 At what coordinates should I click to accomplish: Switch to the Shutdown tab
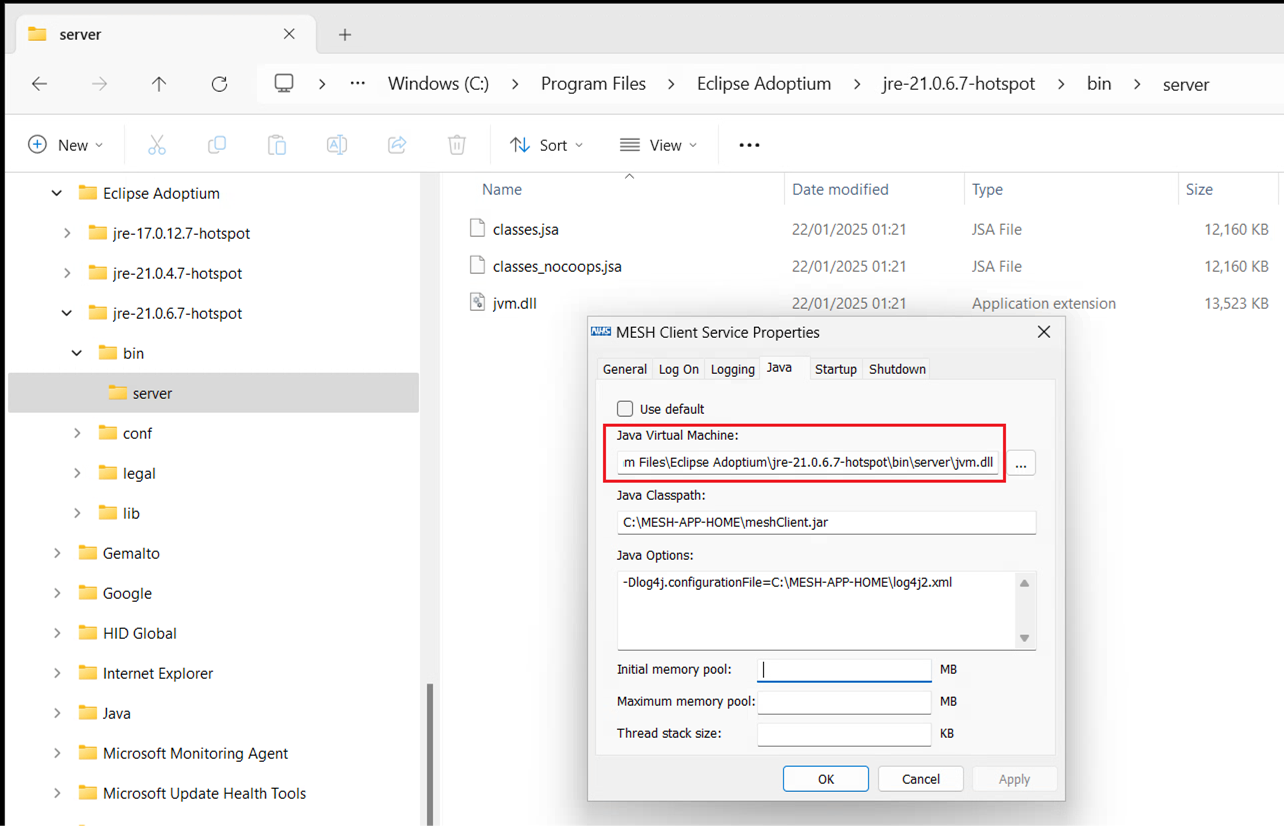897,369
